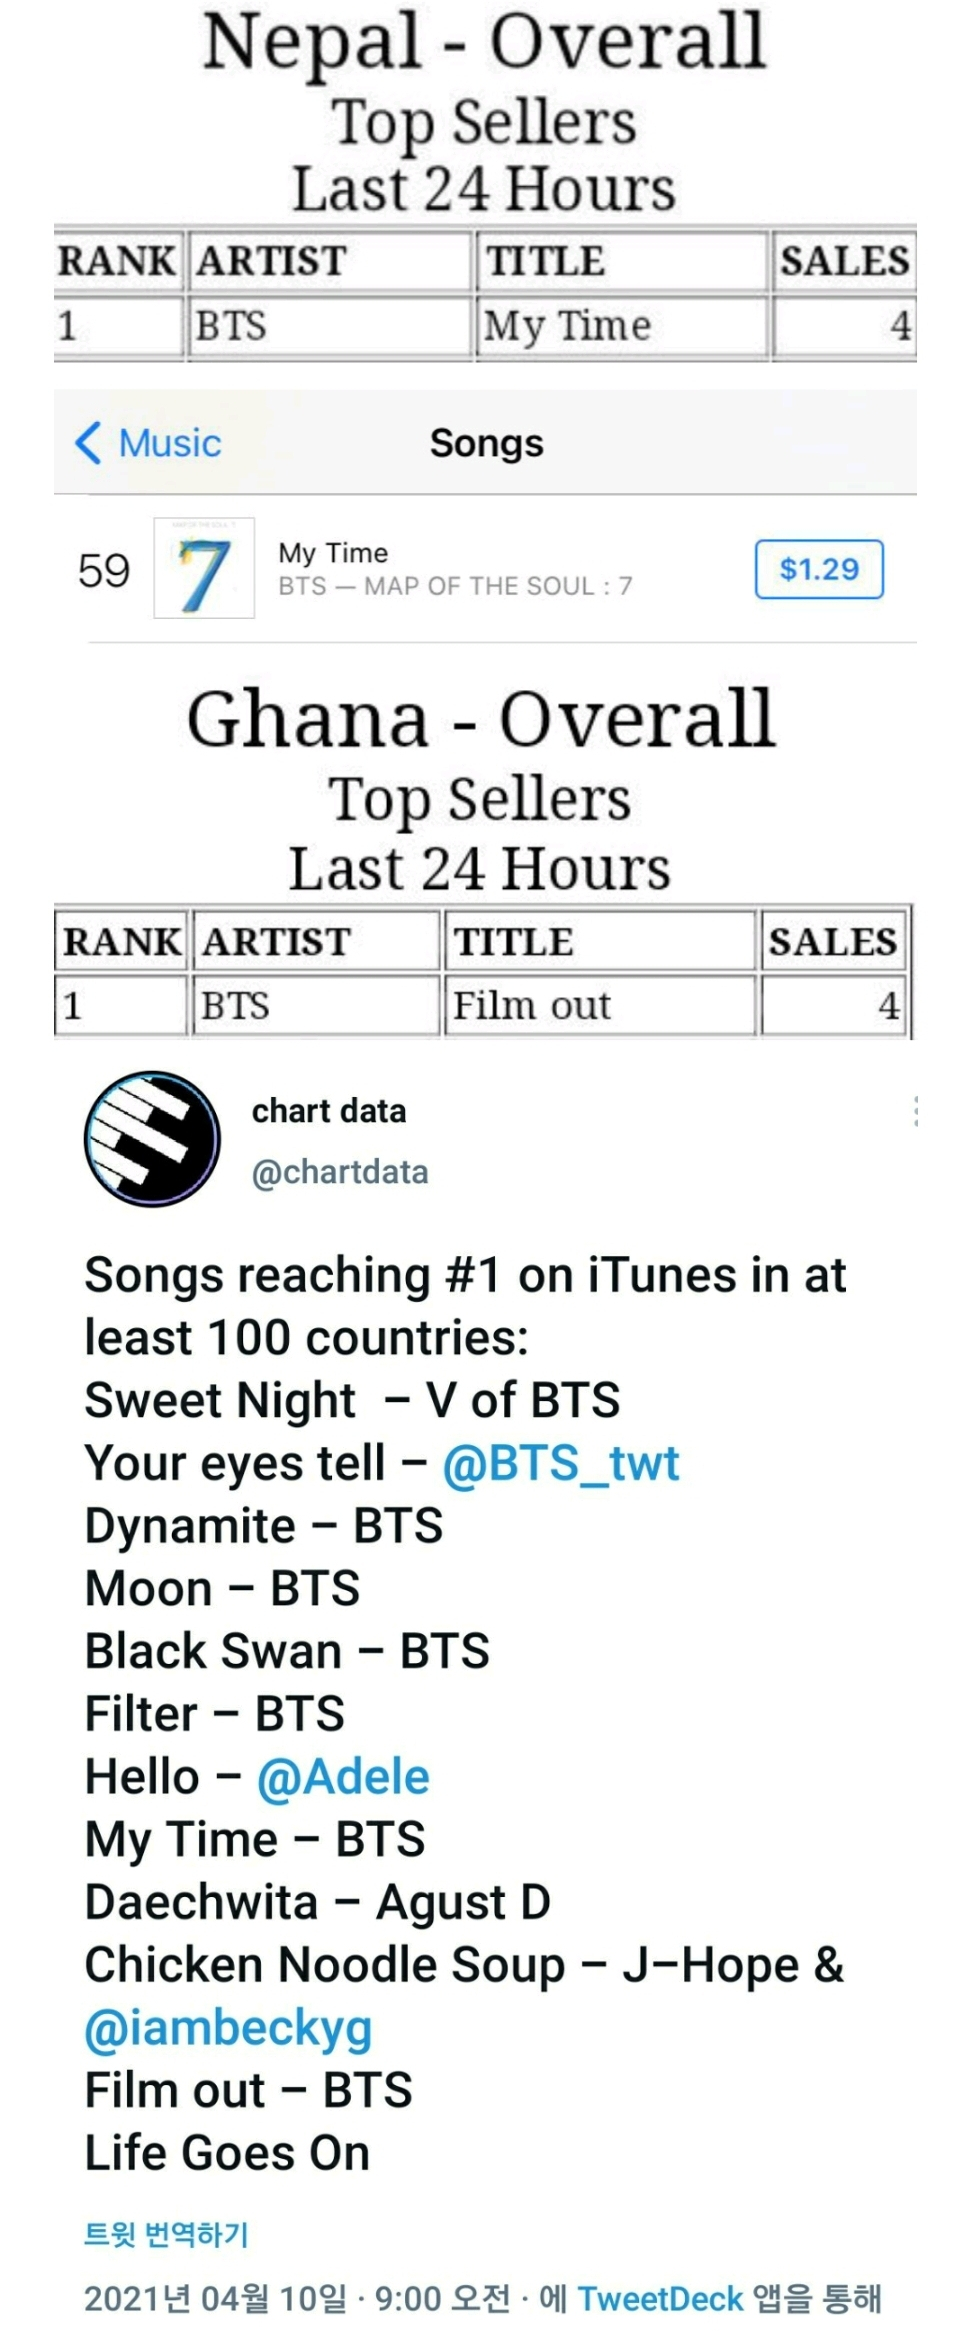Open the @iambeckyg mention link
This screenshot has width=967, height=2339.
tap(228, 2027)
